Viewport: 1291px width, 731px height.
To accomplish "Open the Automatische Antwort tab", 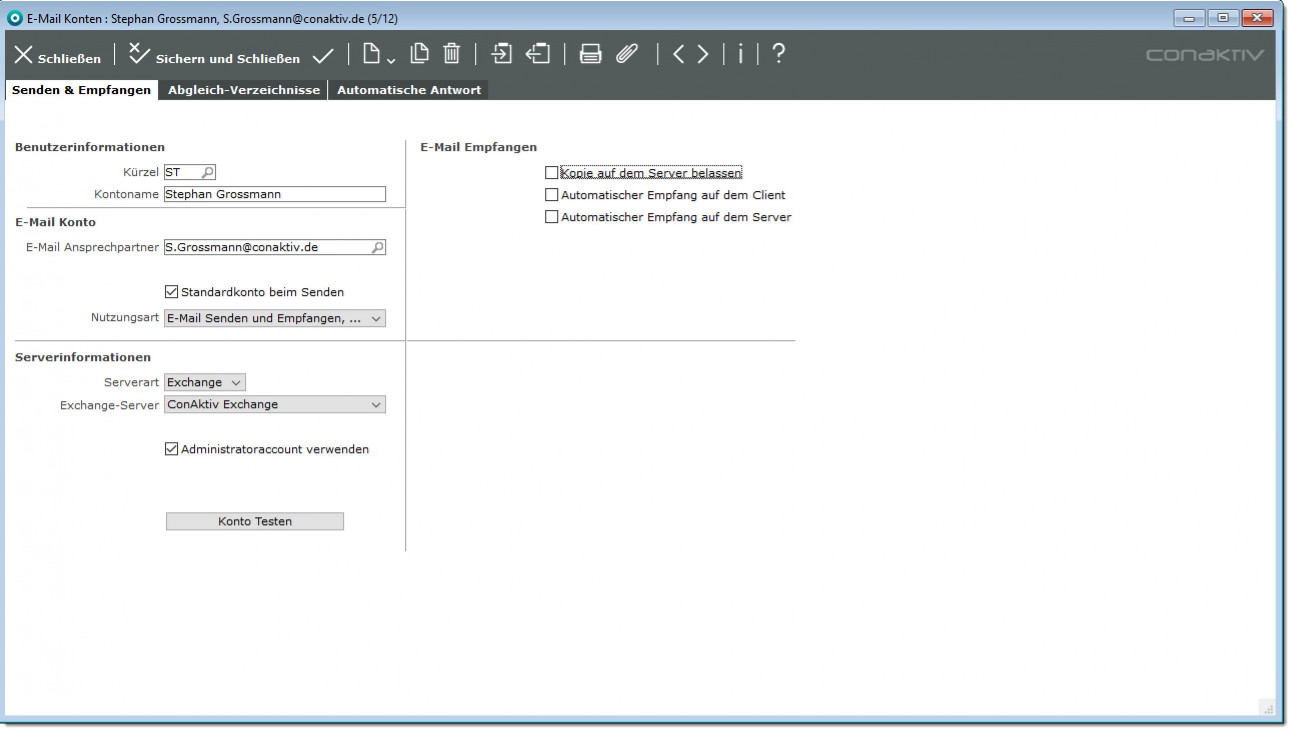I will tap(409, 90).
